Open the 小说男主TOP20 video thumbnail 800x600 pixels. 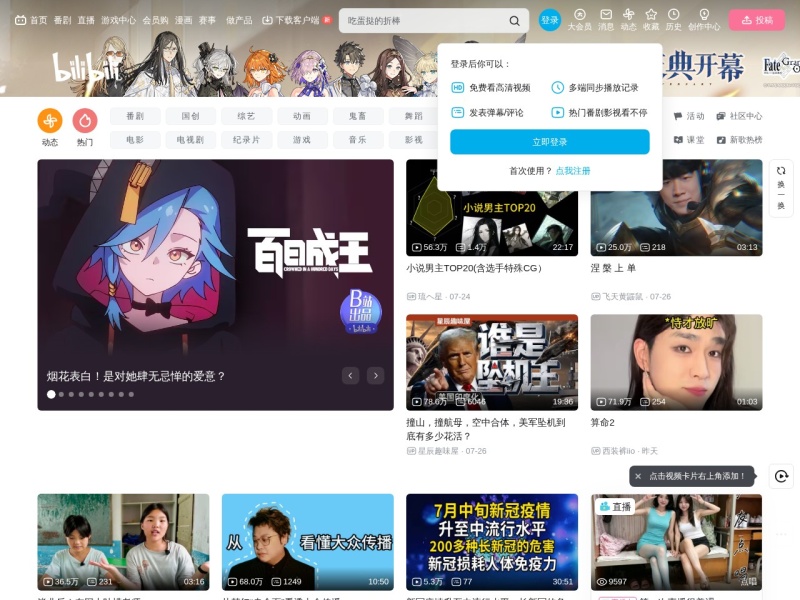[x=492, y=208]
